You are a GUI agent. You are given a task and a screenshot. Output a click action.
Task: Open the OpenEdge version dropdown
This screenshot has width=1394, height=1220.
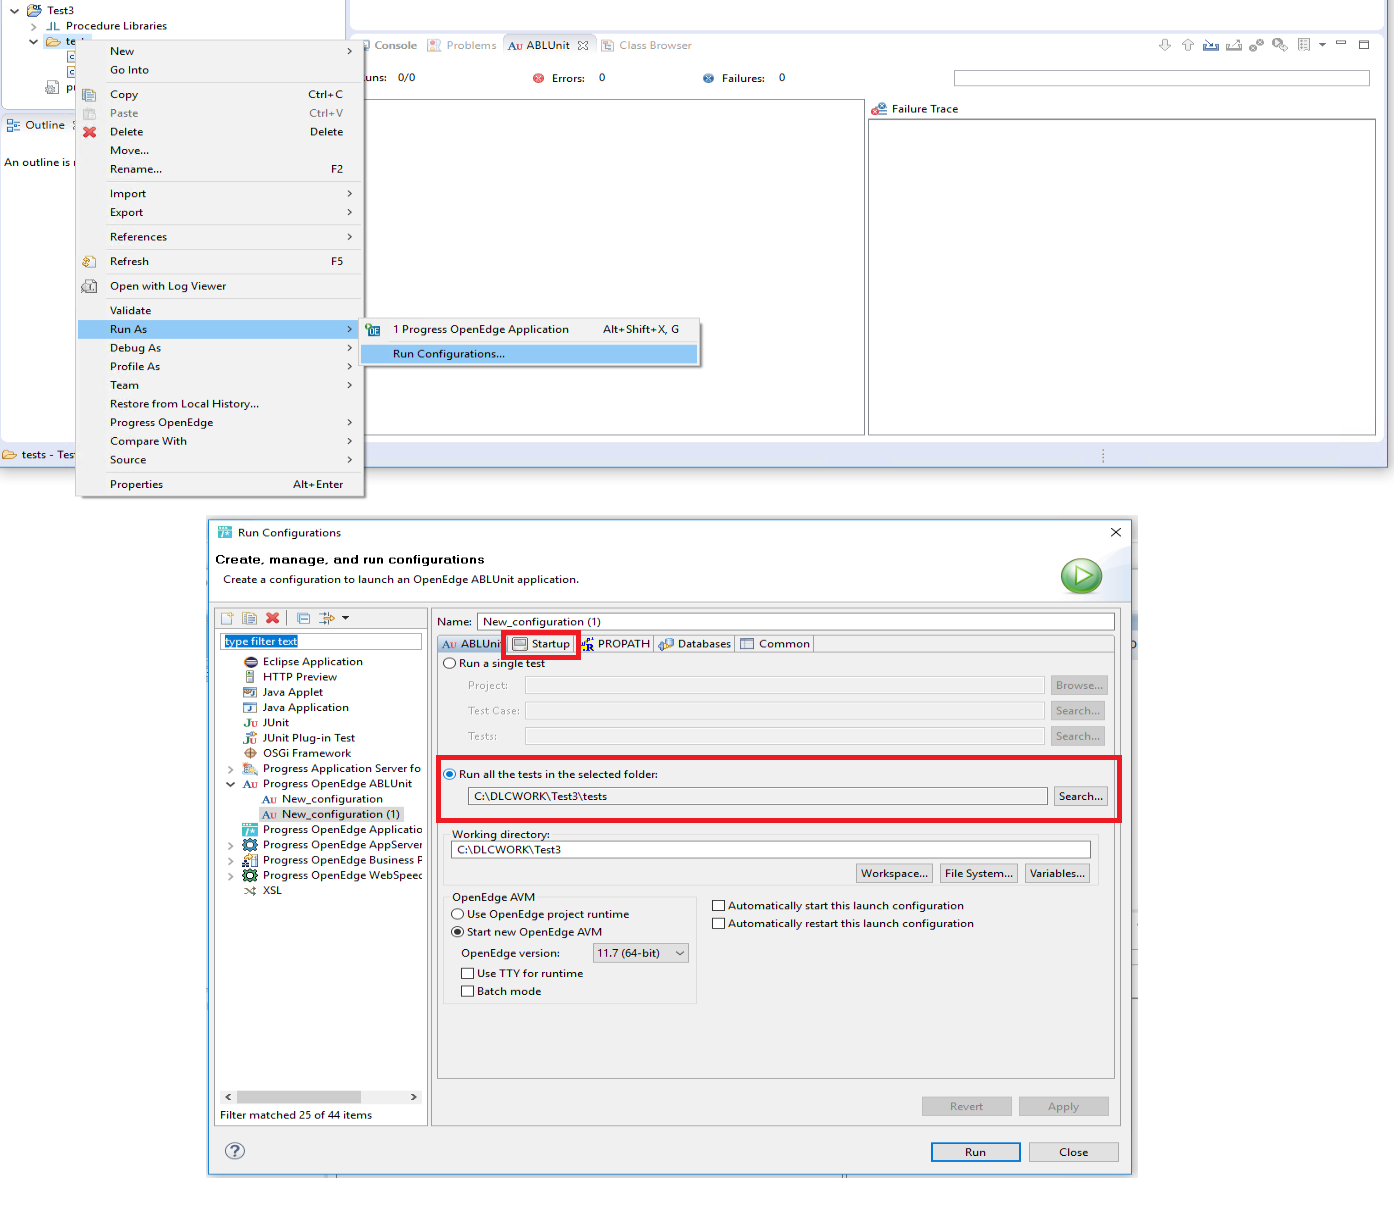680,953
